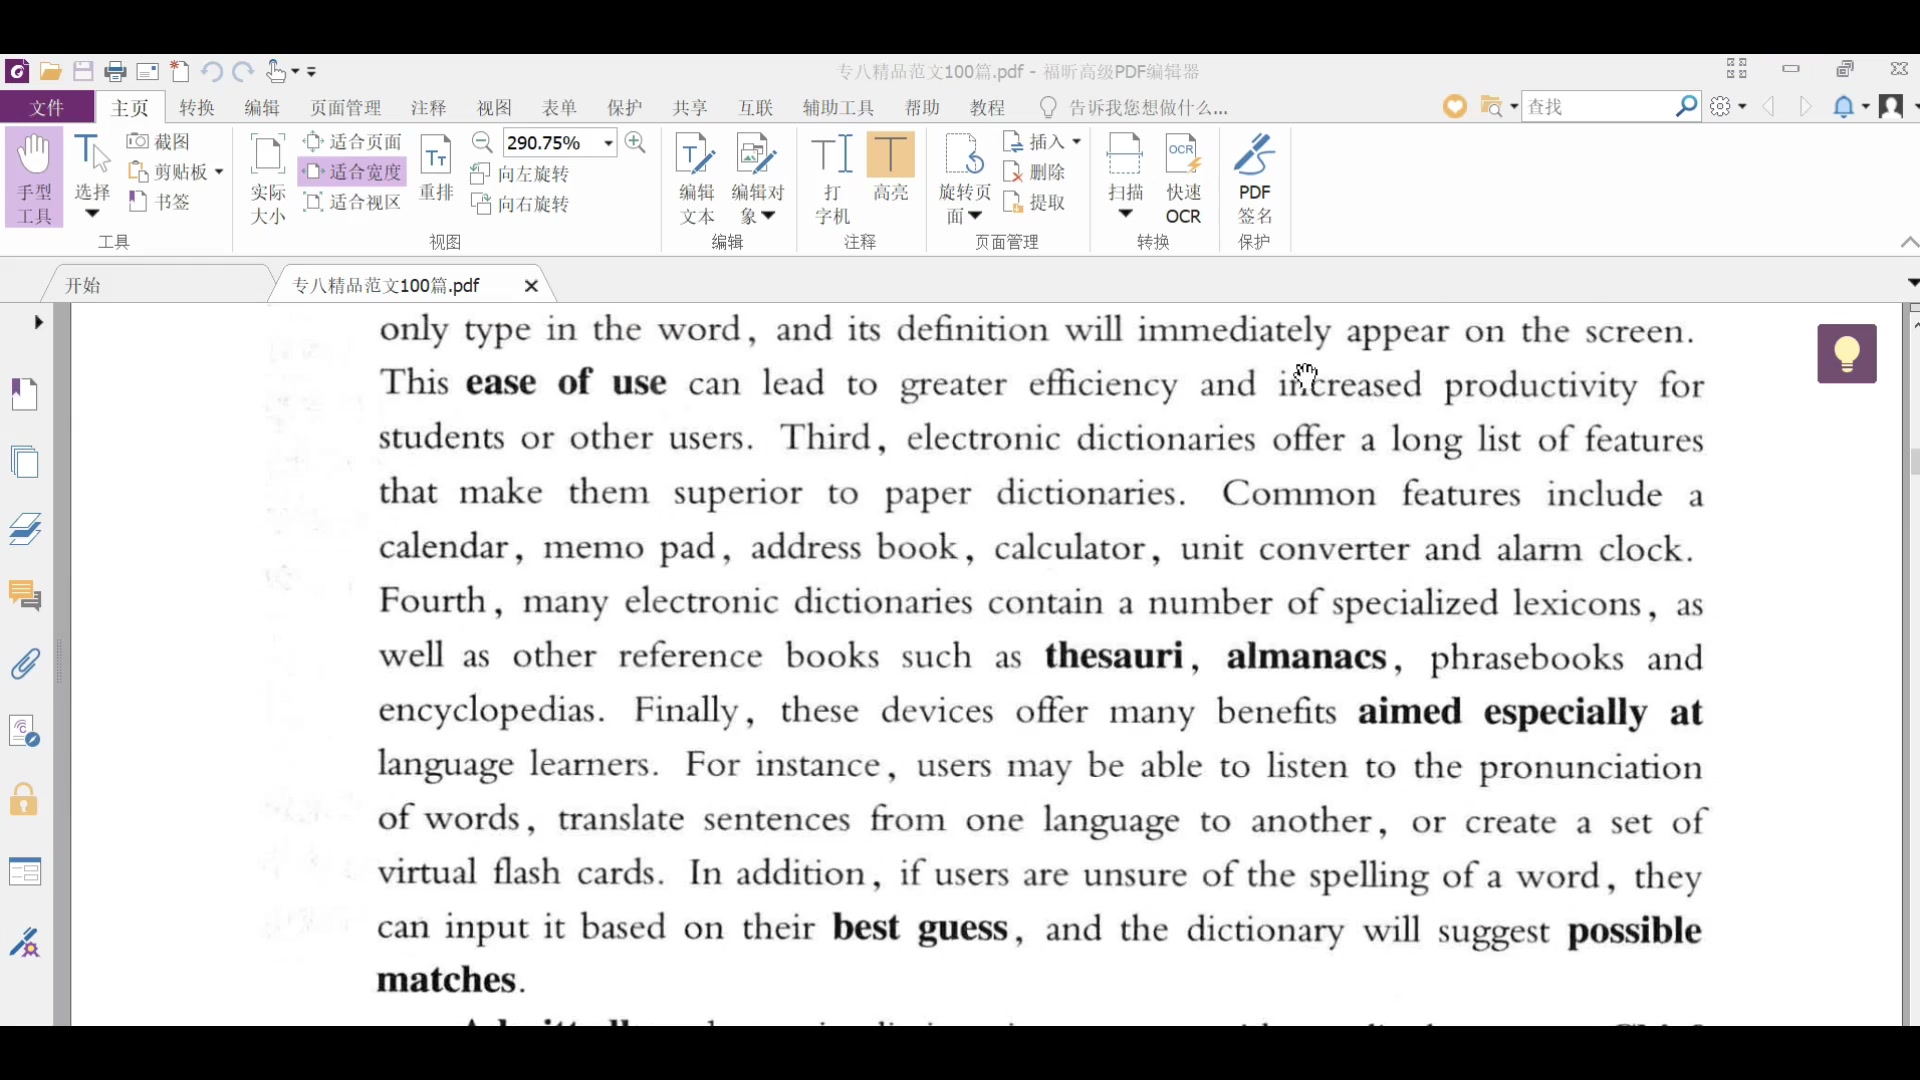Open the search settings gear dropdown
This screenshot has width=1920, height=1080.
click(1728, 106)
